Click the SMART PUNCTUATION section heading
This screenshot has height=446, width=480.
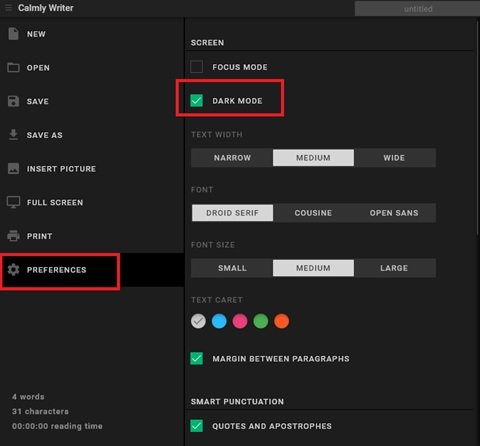237,402
